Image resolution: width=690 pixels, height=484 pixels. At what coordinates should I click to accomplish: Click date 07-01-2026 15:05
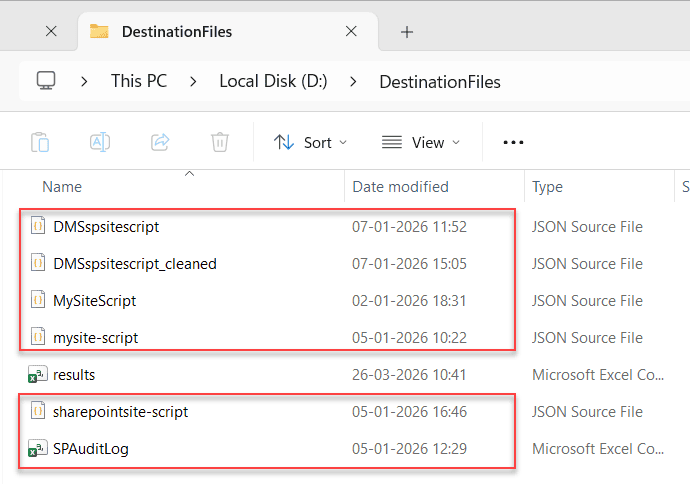point(409,264)
